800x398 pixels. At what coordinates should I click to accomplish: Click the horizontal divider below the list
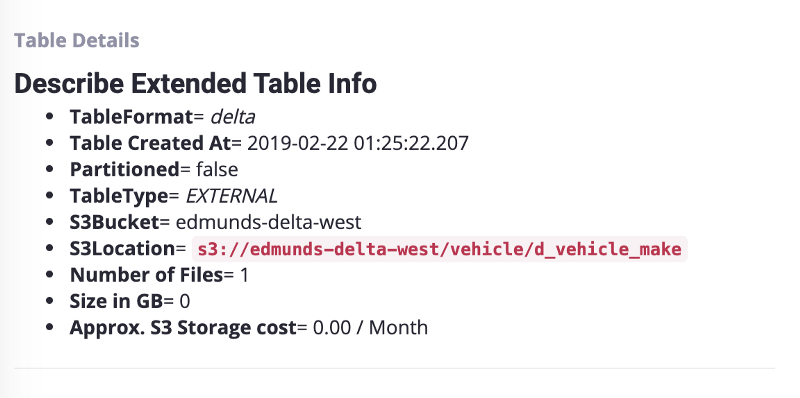394,368
